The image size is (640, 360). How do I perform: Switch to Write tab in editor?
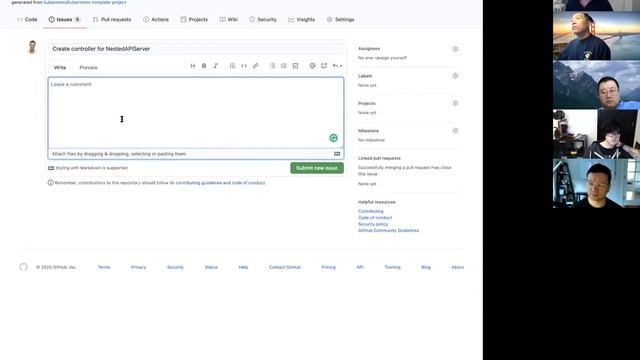tap(60, 67)
